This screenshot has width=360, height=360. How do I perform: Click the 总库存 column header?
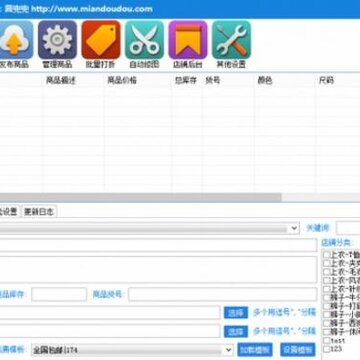click(186, 80)
